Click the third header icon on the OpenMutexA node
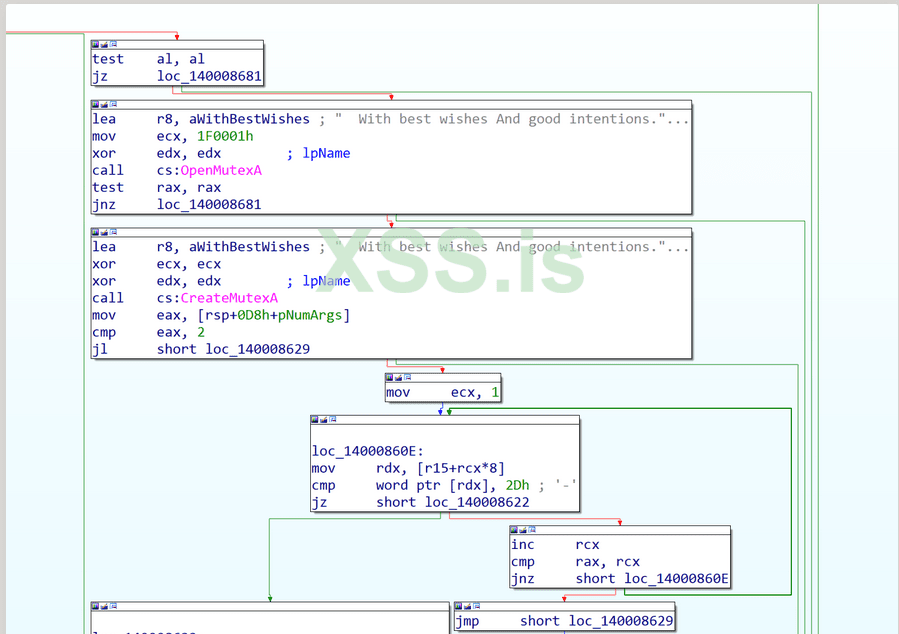 [114, 104]
